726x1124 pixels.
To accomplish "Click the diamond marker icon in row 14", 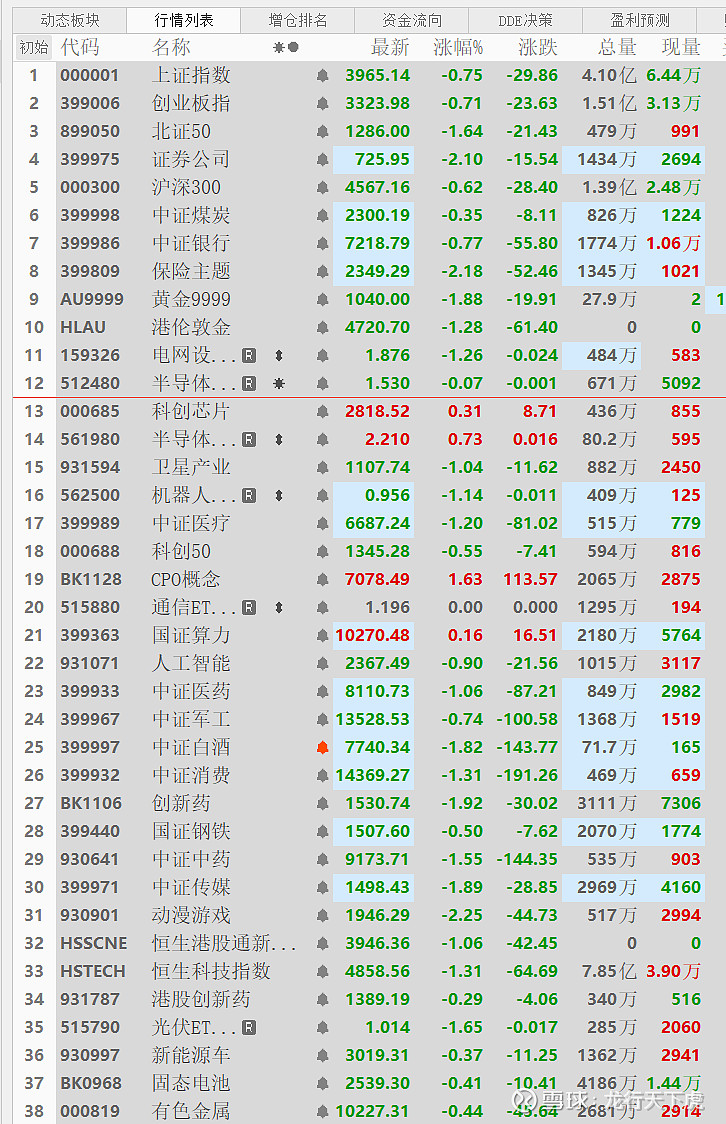I will (x=279, y=439).
